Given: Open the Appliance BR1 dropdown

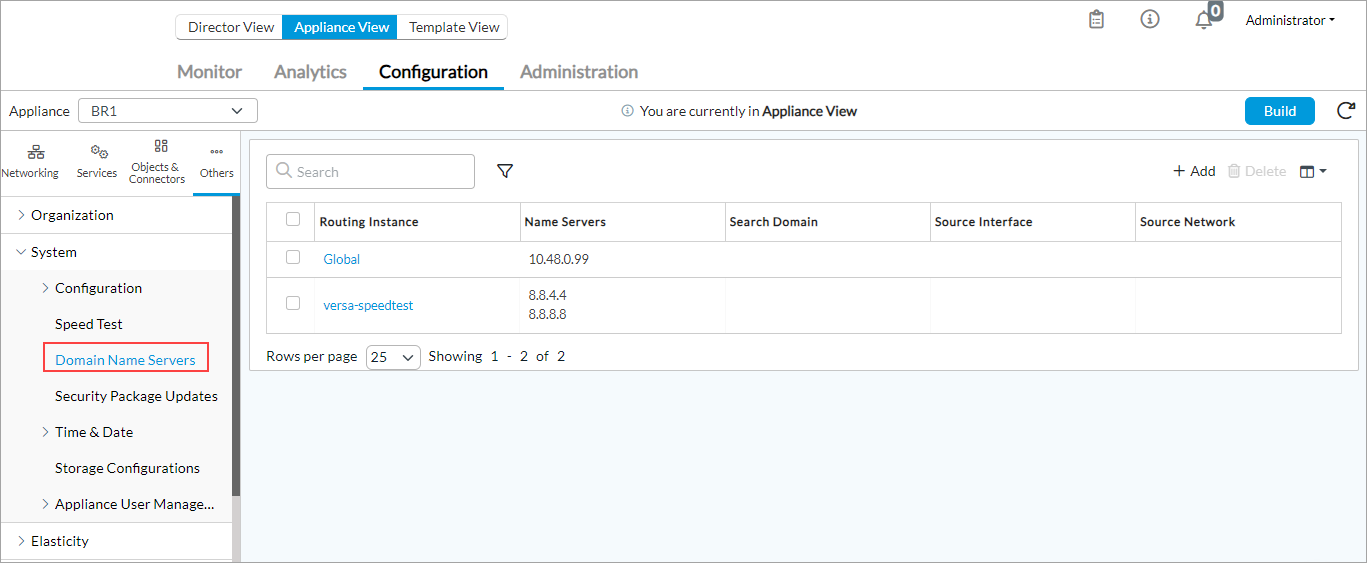Looking at the screenshot, I should [167, 111].
